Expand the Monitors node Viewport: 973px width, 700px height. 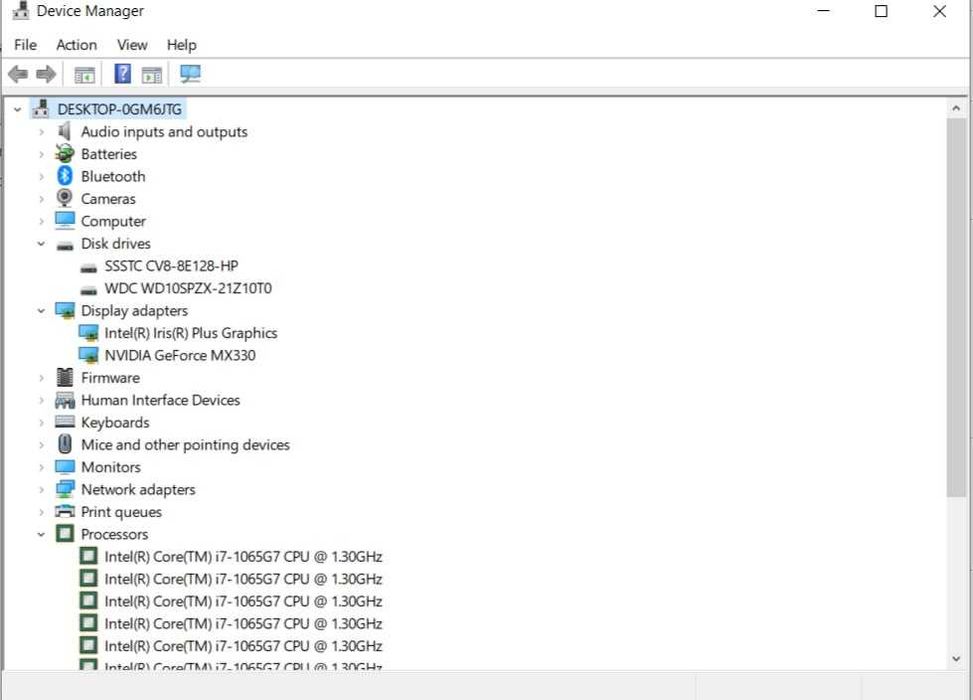(41, 467)
